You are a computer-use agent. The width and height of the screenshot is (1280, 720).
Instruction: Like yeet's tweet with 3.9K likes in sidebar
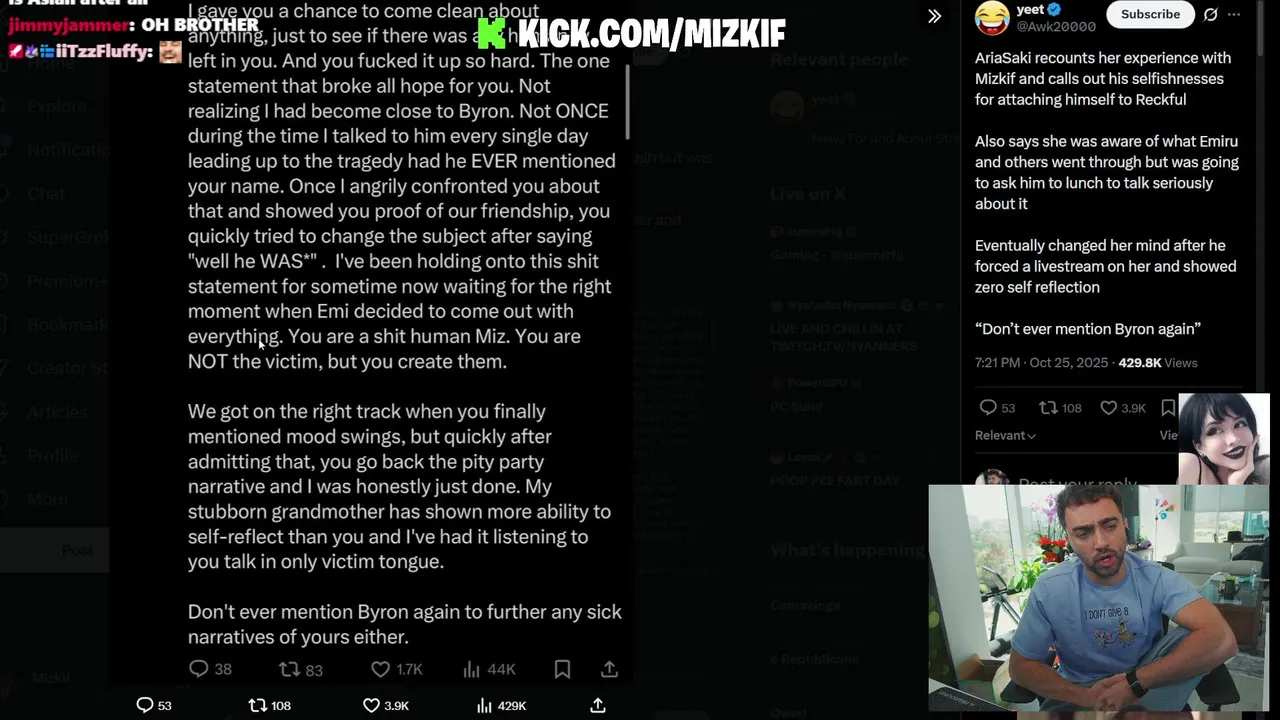[x=1108, y=408]
